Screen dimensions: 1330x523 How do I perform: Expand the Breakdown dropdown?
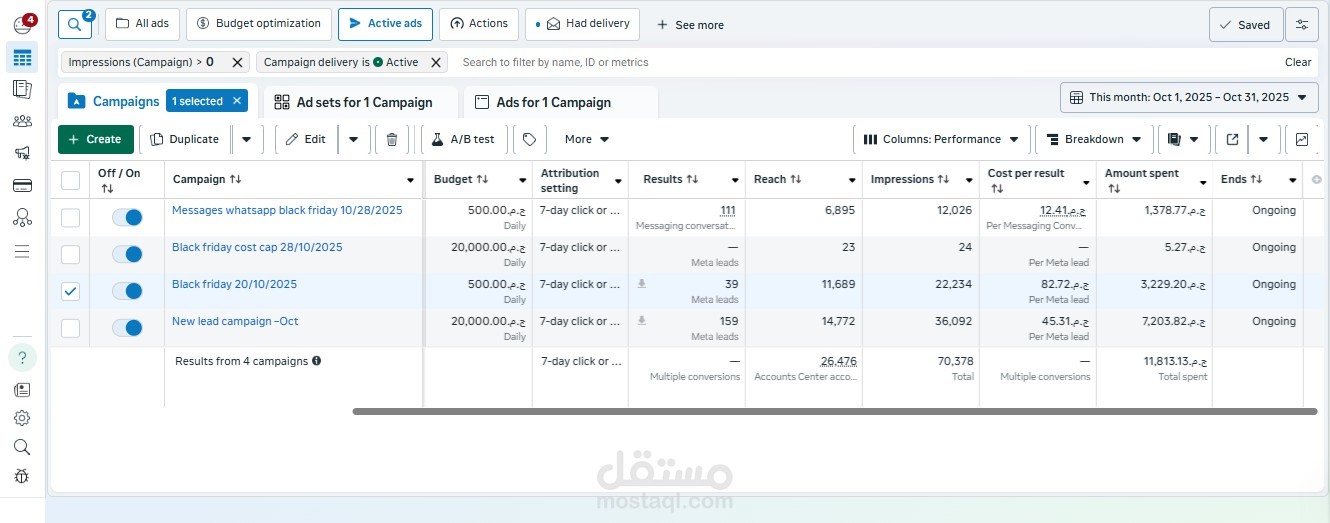click(x=1093, y=139)
